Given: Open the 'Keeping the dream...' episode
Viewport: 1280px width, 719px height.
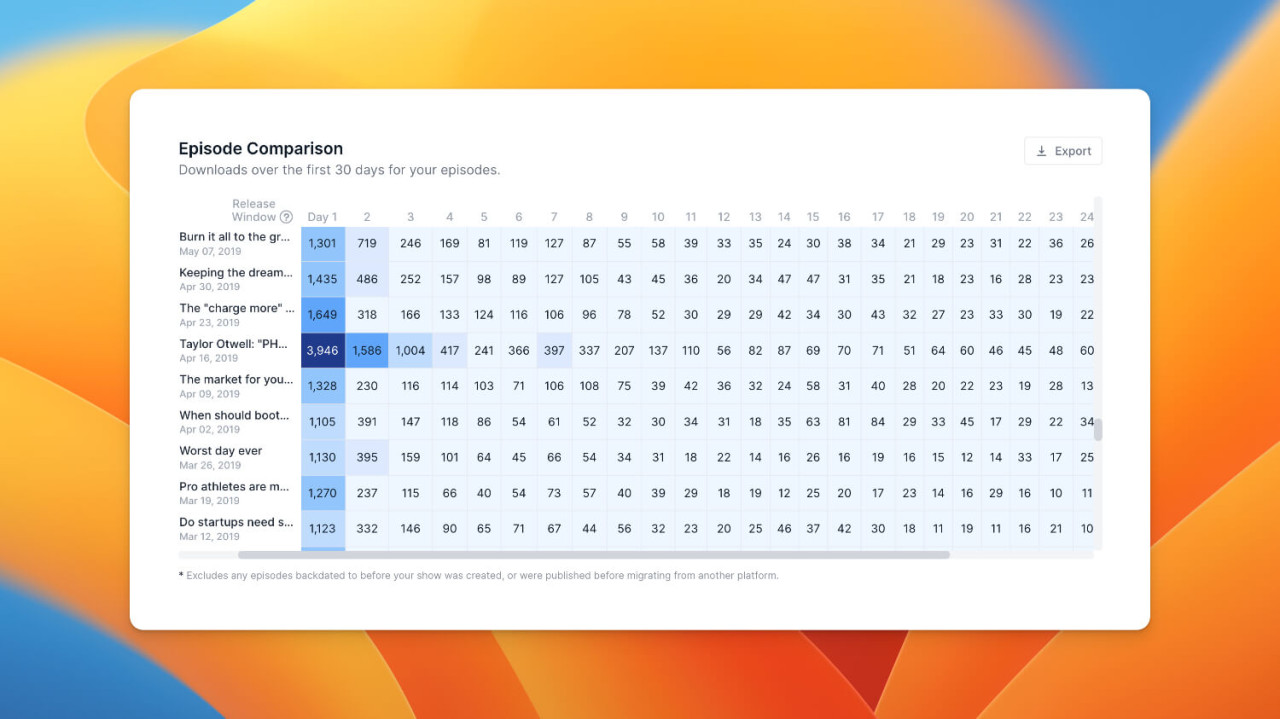Looking at the screenshot, I should click(236, 272).
